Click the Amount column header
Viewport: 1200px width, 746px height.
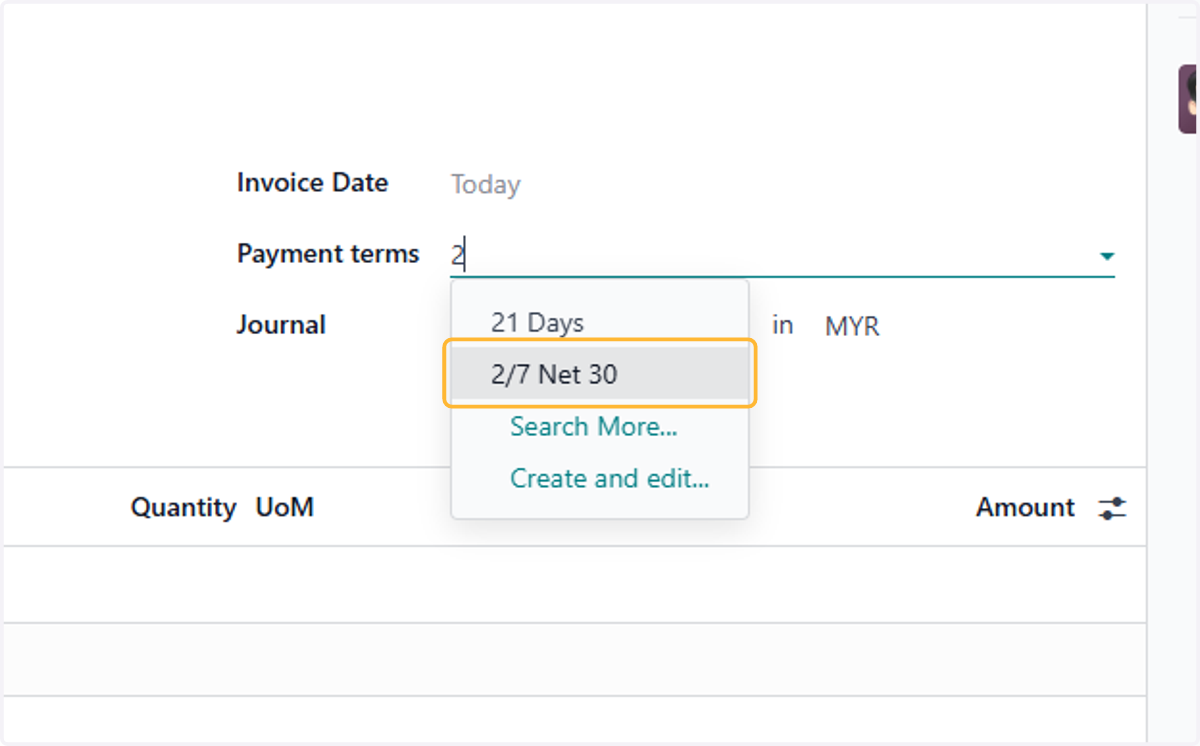coord(1025,508)
